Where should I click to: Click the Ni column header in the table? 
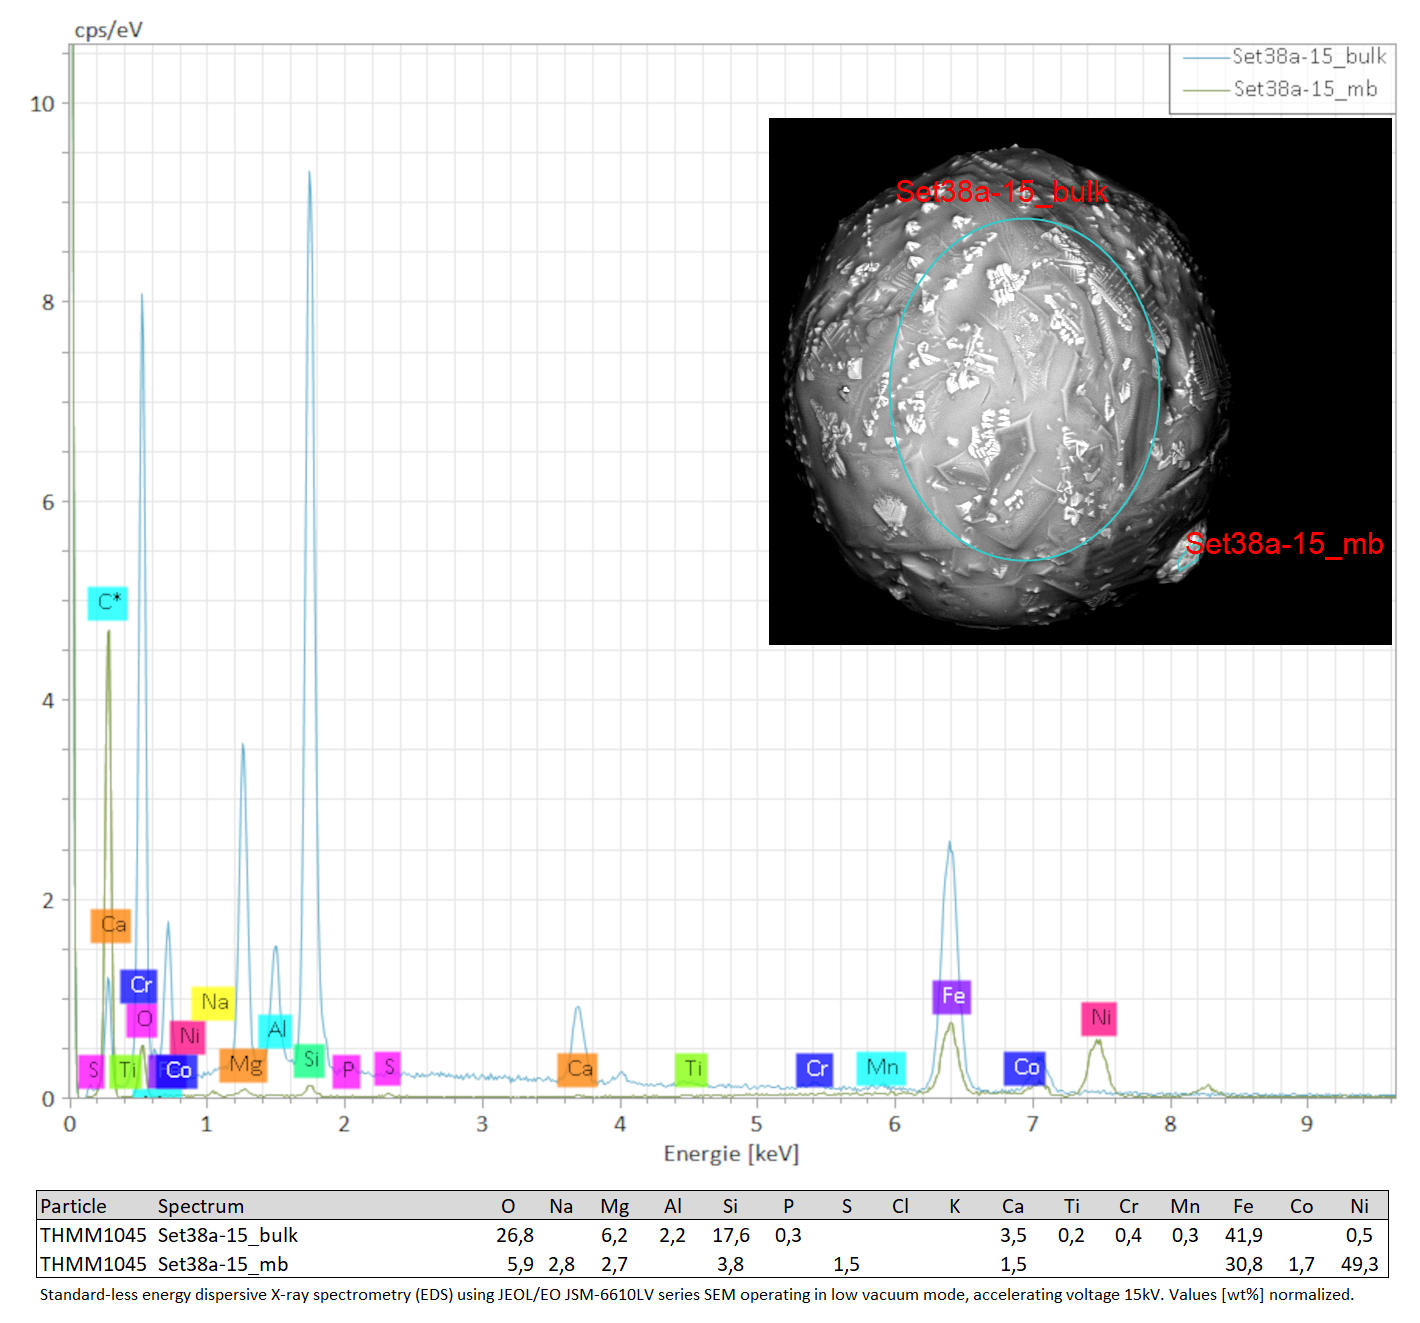1359,1206
